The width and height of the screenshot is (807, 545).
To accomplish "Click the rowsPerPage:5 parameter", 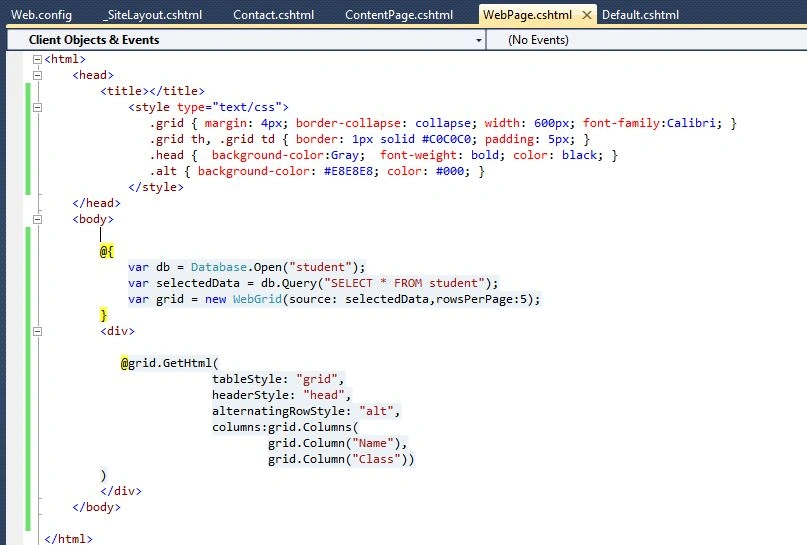I will 481,299.
